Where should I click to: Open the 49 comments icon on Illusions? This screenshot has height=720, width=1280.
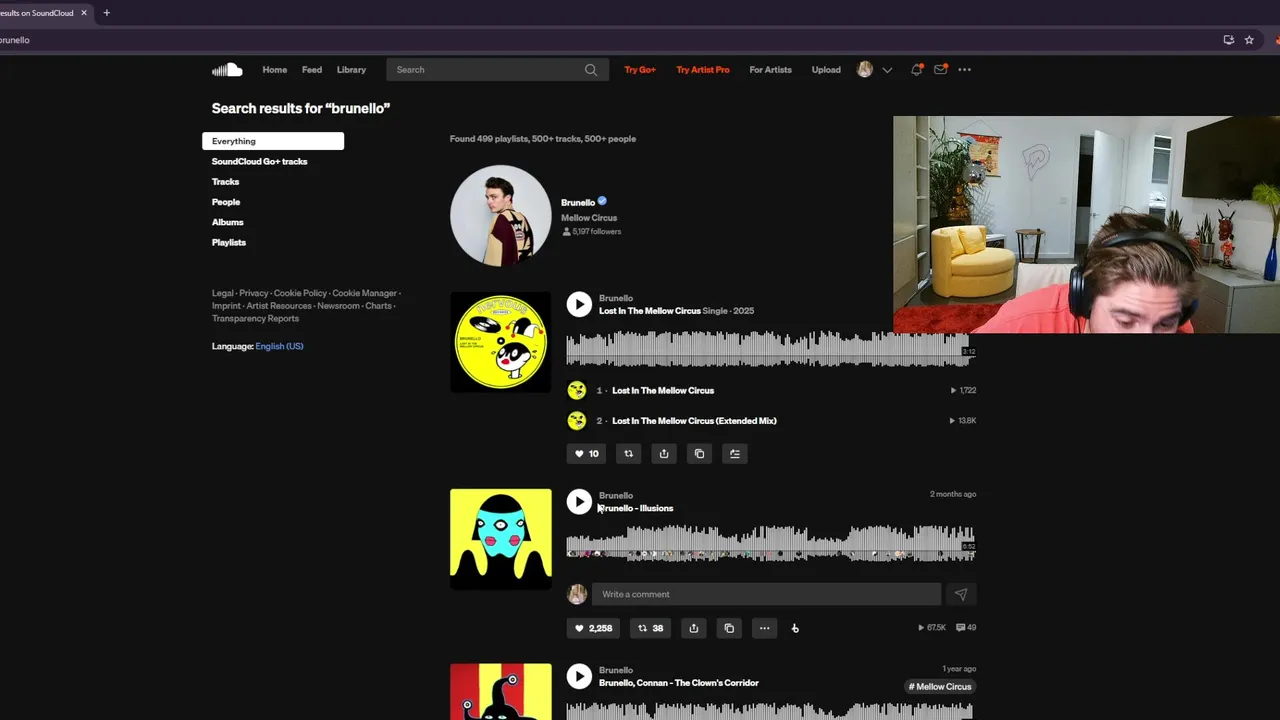click(966, 628)
